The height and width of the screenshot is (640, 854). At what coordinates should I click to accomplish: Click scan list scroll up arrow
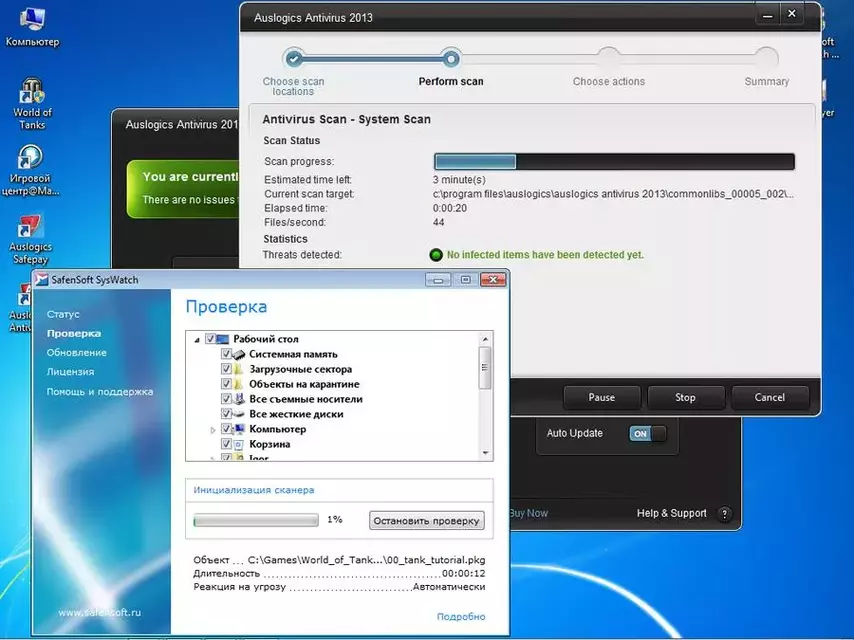point(485,339)
